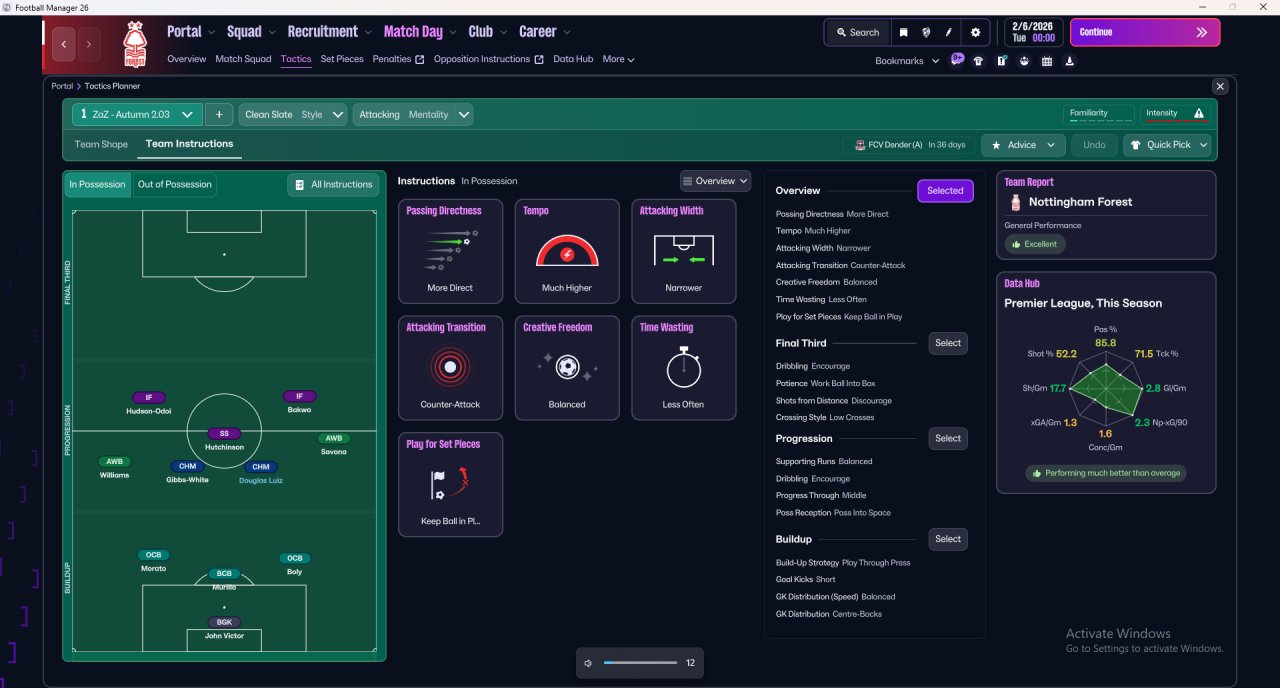Click the Undo button
The image size is (1280, 688).
(1094, 145)
